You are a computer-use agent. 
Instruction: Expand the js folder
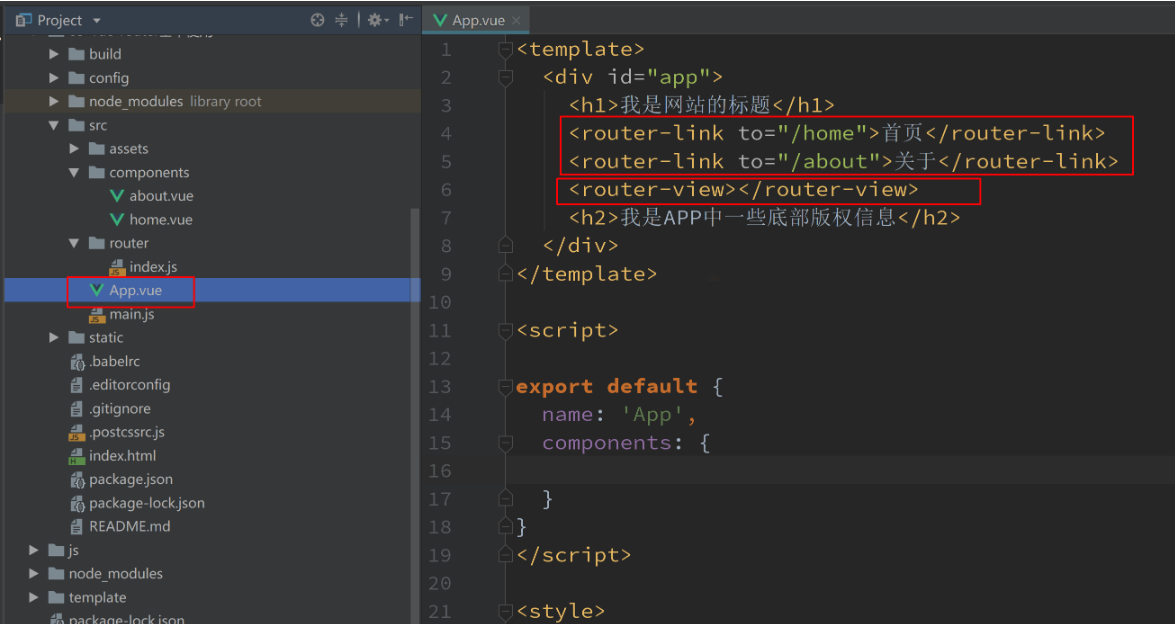click(34, 550)
